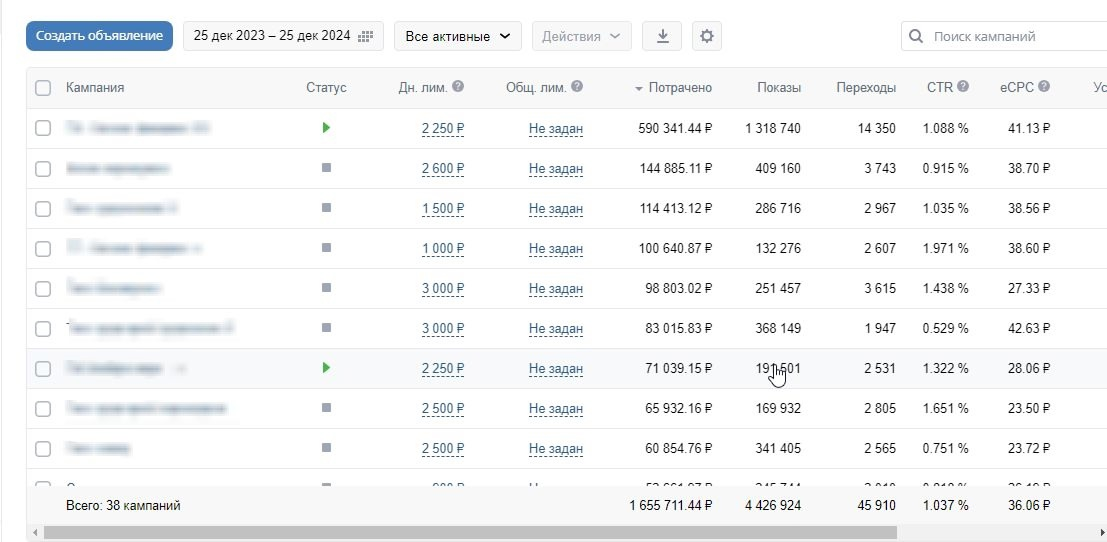Click the stopped status icon of 144 885.11 ₽ row
The width and height of the screenshot is (1107, 542).
(x=326, y=168)
